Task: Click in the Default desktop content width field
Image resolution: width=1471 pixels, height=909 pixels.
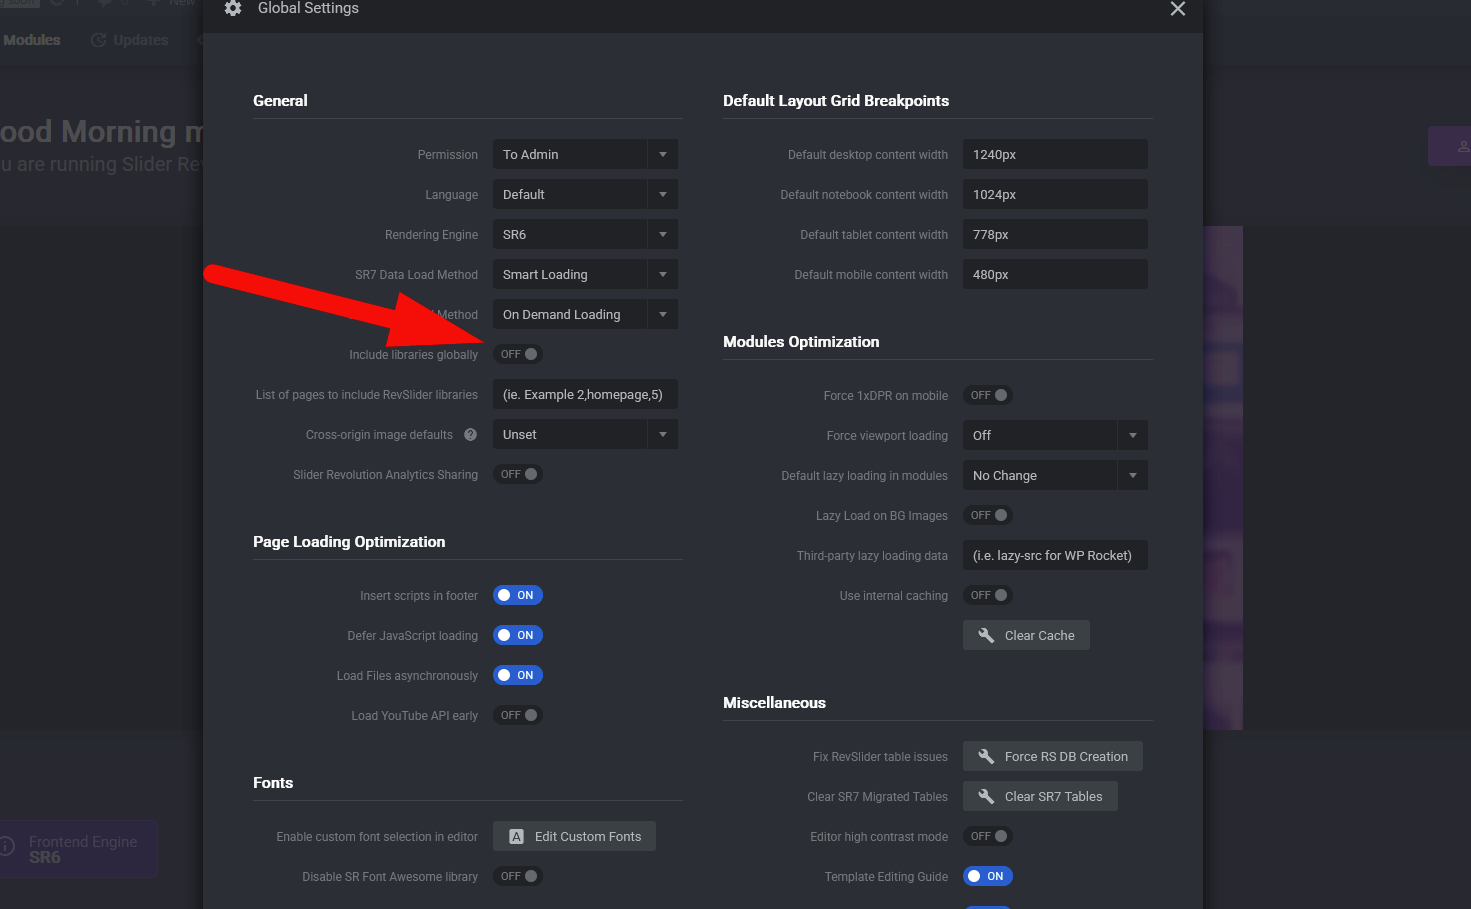Action: click(1055, 155)
